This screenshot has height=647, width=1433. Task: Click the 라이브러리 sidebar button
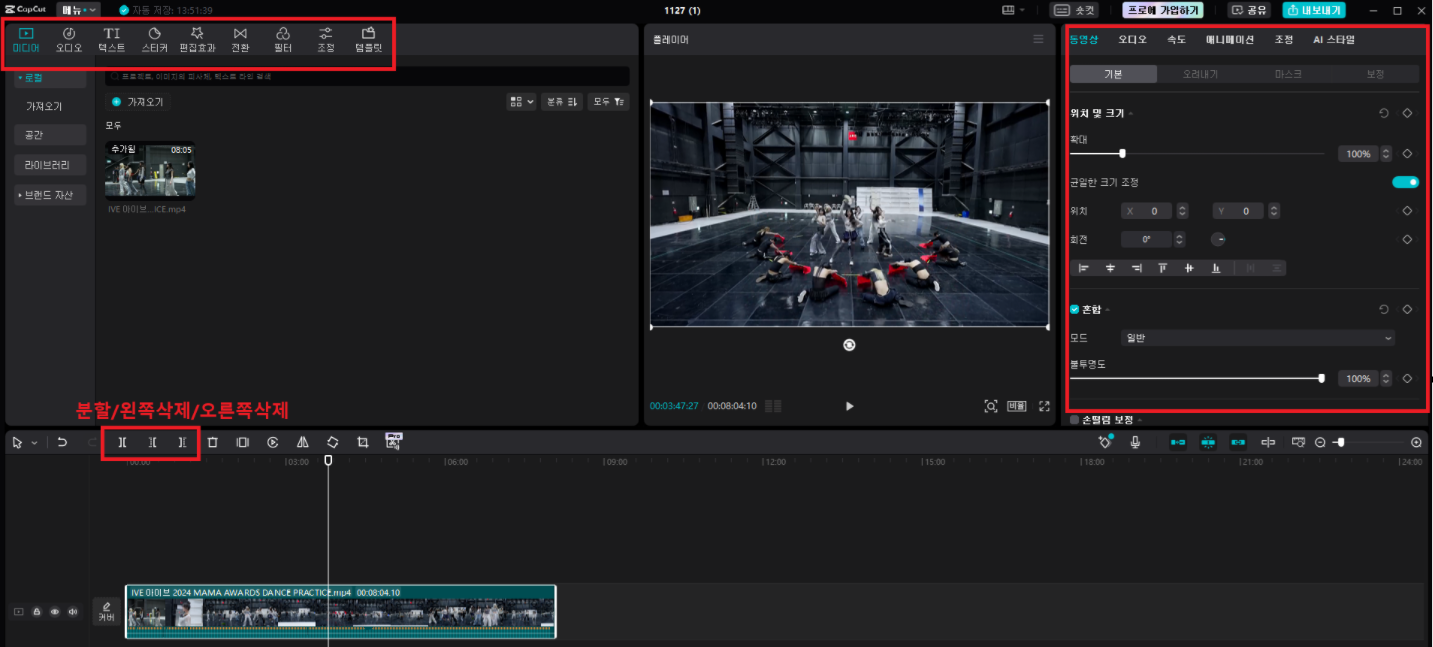tap(48, 165)
